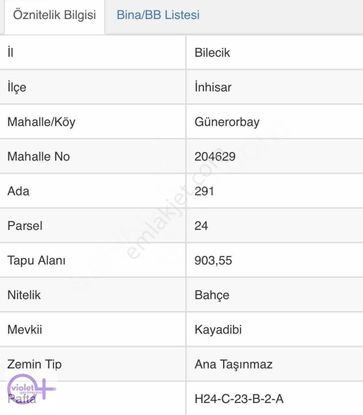The height and width of the screenshot is (415, 363).
Task: Click the Nitelik value Bahçe
Action: pyautogui.click(x=212, y=295)
